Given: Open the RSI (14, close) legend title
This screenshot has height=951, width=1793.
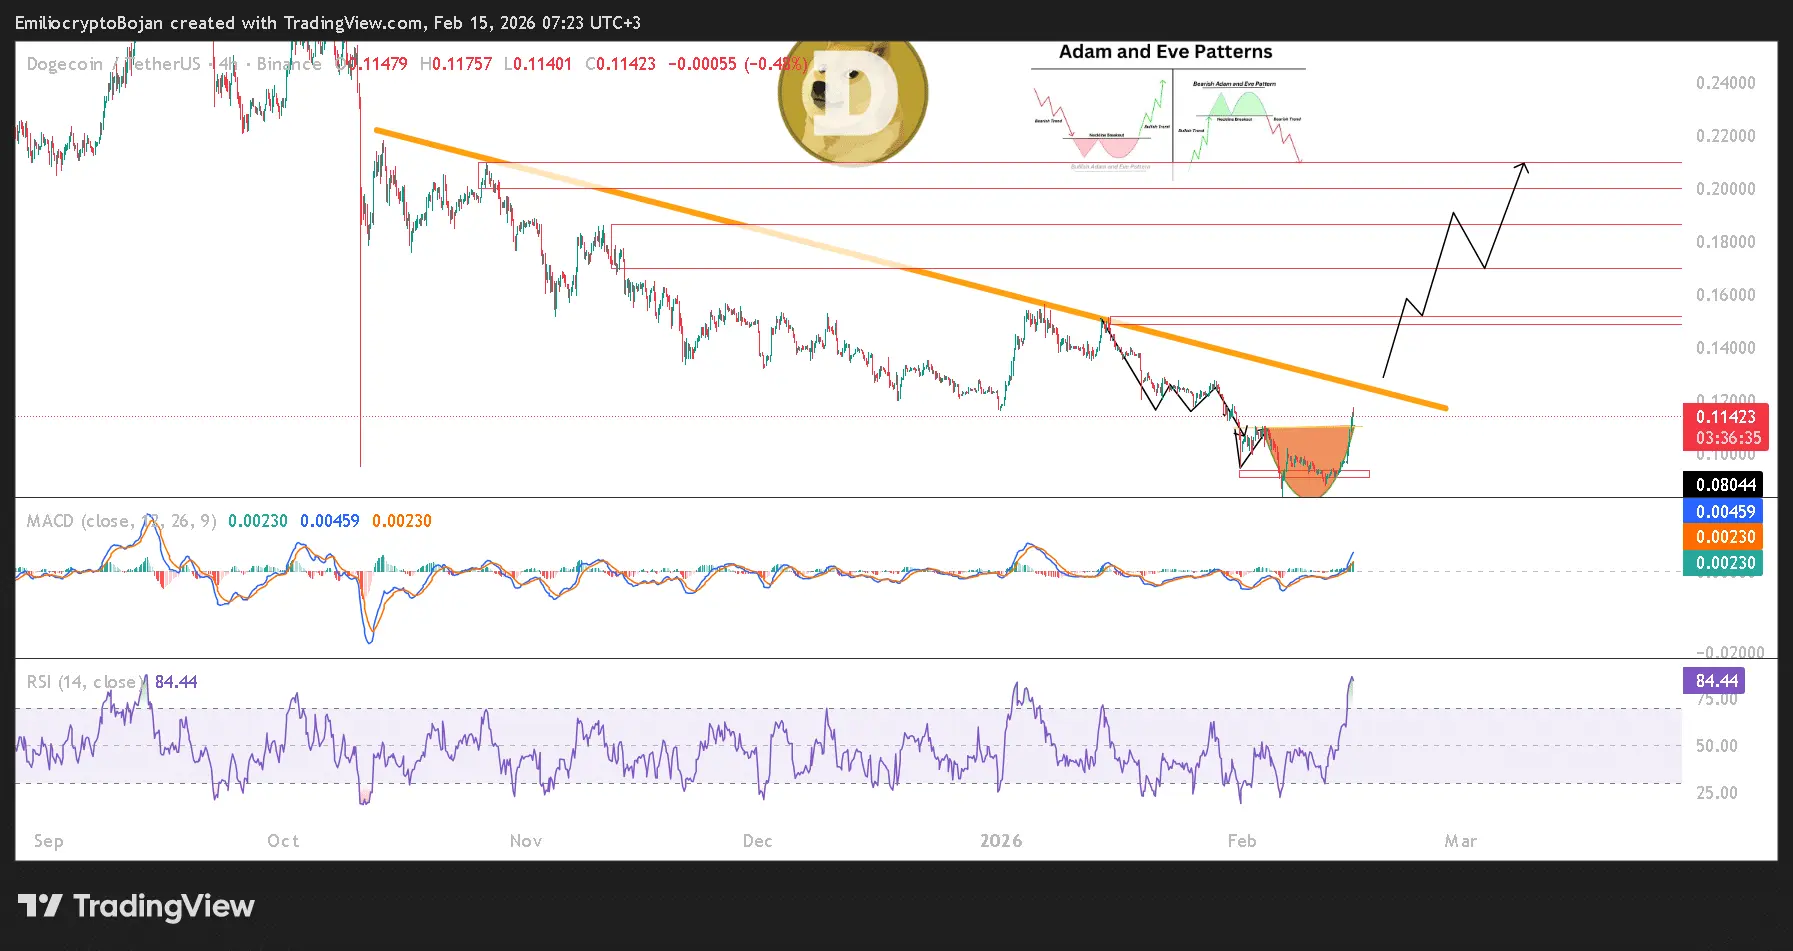Looking at the screenshot, I should 87,682.
